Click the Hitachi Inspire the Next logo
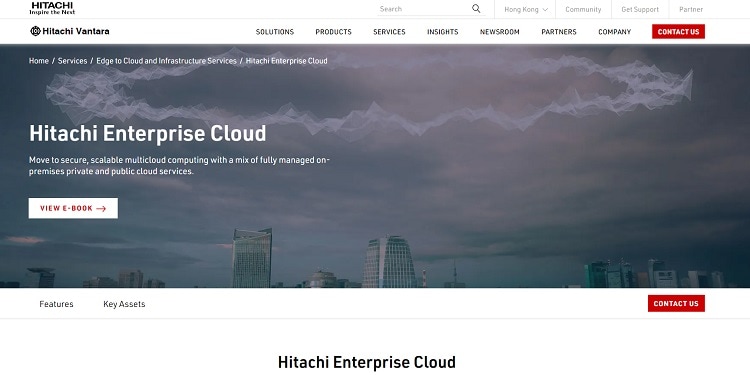750x376 pixels. (52, 8)
